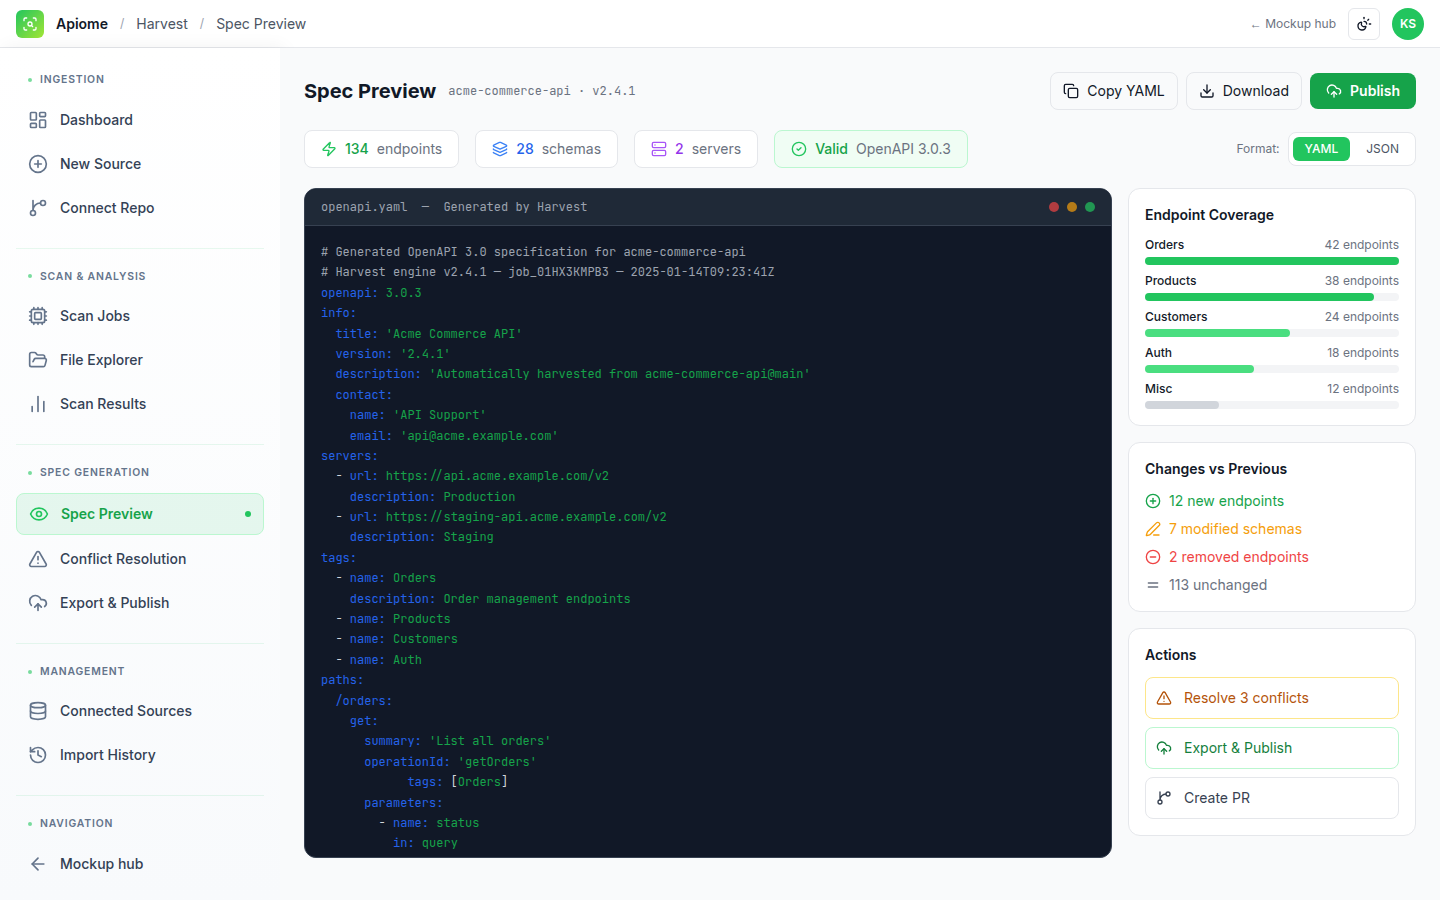Click the minus icon beside 2 removed endpoints
The image size is (1440, 900).
click(1153, 557)
